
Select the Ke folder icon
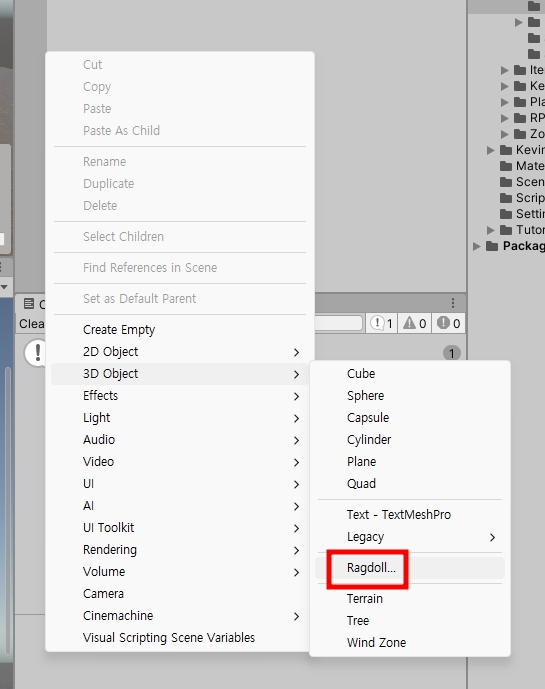click(520, 86)
